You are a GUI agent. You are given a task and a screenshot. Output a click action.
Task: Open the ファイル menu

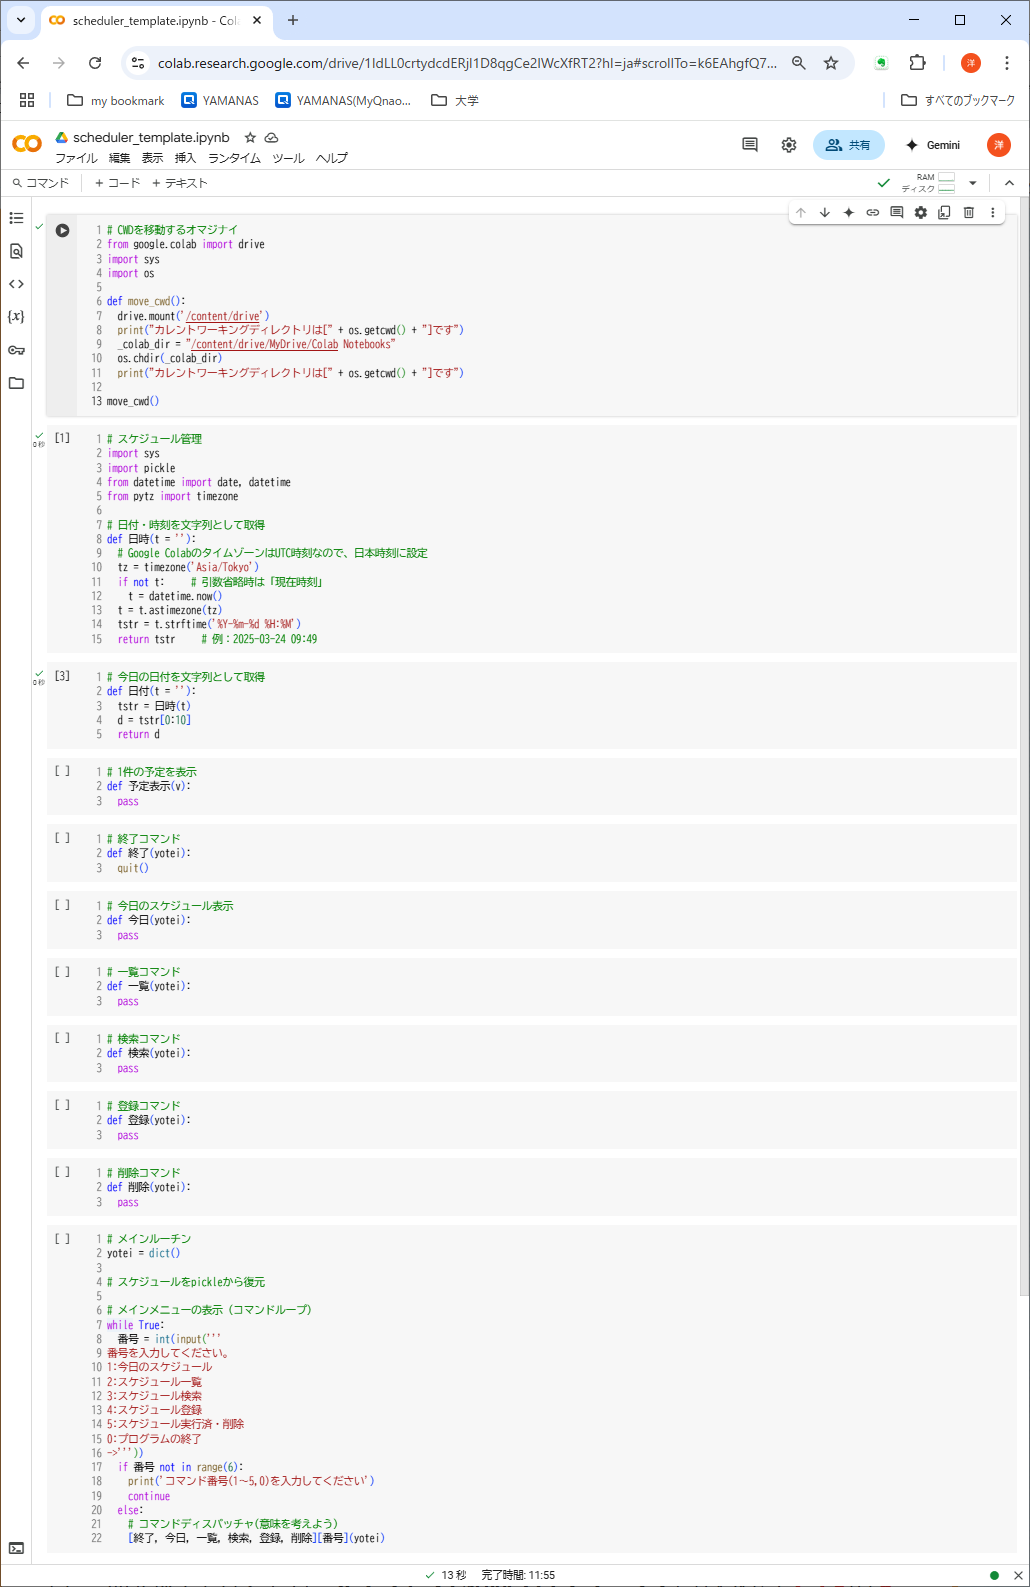point(76,158)
